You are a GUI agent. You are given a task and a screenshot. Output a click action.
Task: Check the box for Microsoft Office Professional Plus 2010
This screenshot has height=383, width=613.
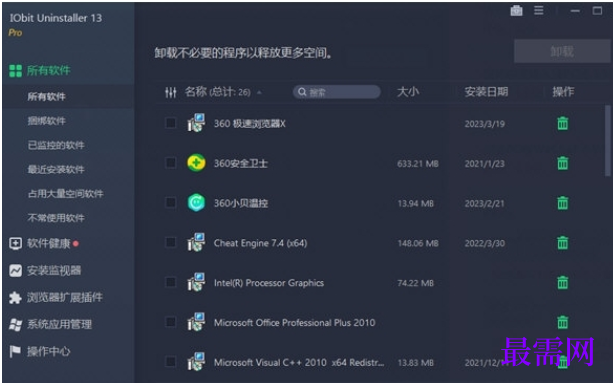pyautogui.click(x=170, y=322)
